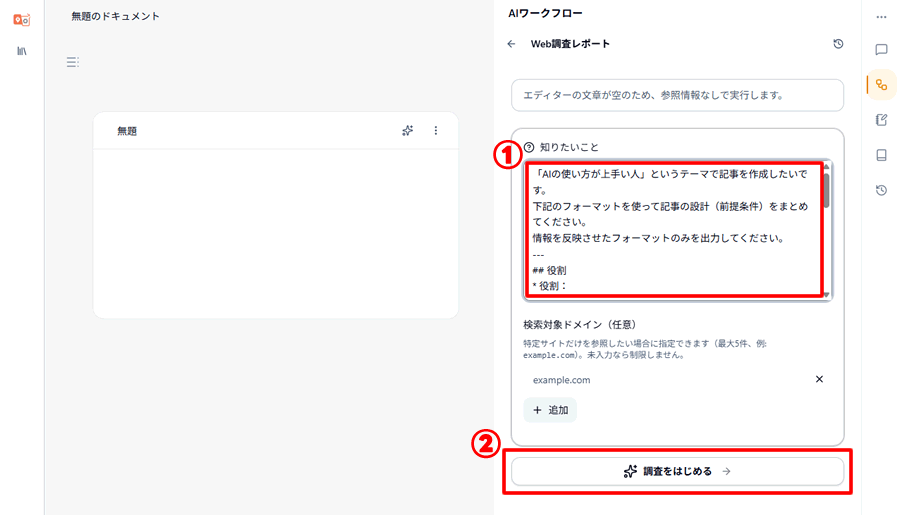The height and width of the screenshot is (515, 900).
Task: Click the AIワークフロー panel title
Action: click(x=545, y=13)
